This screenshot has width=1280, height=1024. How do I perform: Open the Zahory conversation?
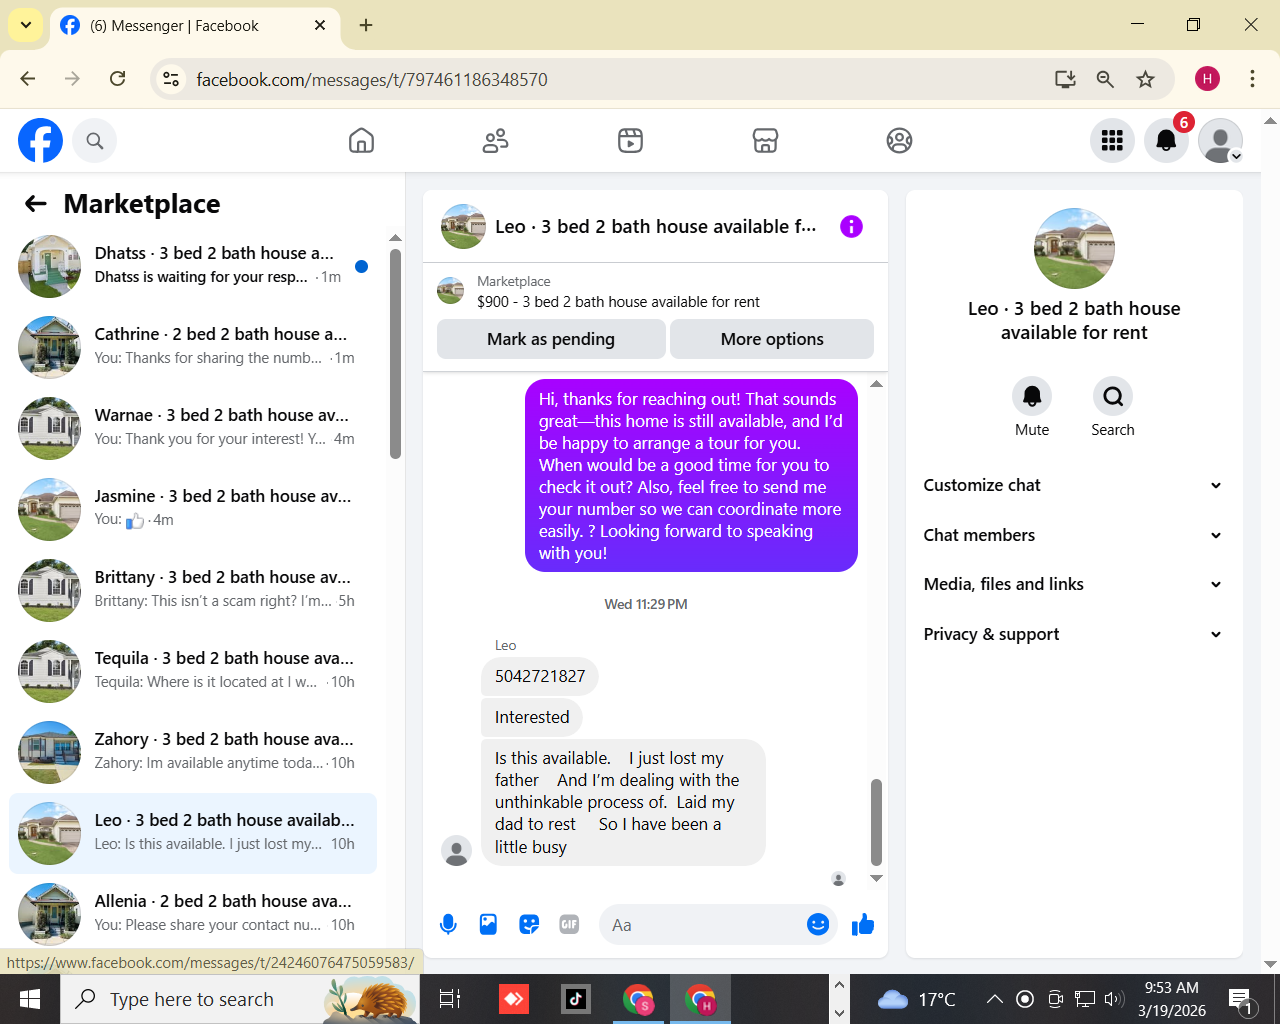193,752
